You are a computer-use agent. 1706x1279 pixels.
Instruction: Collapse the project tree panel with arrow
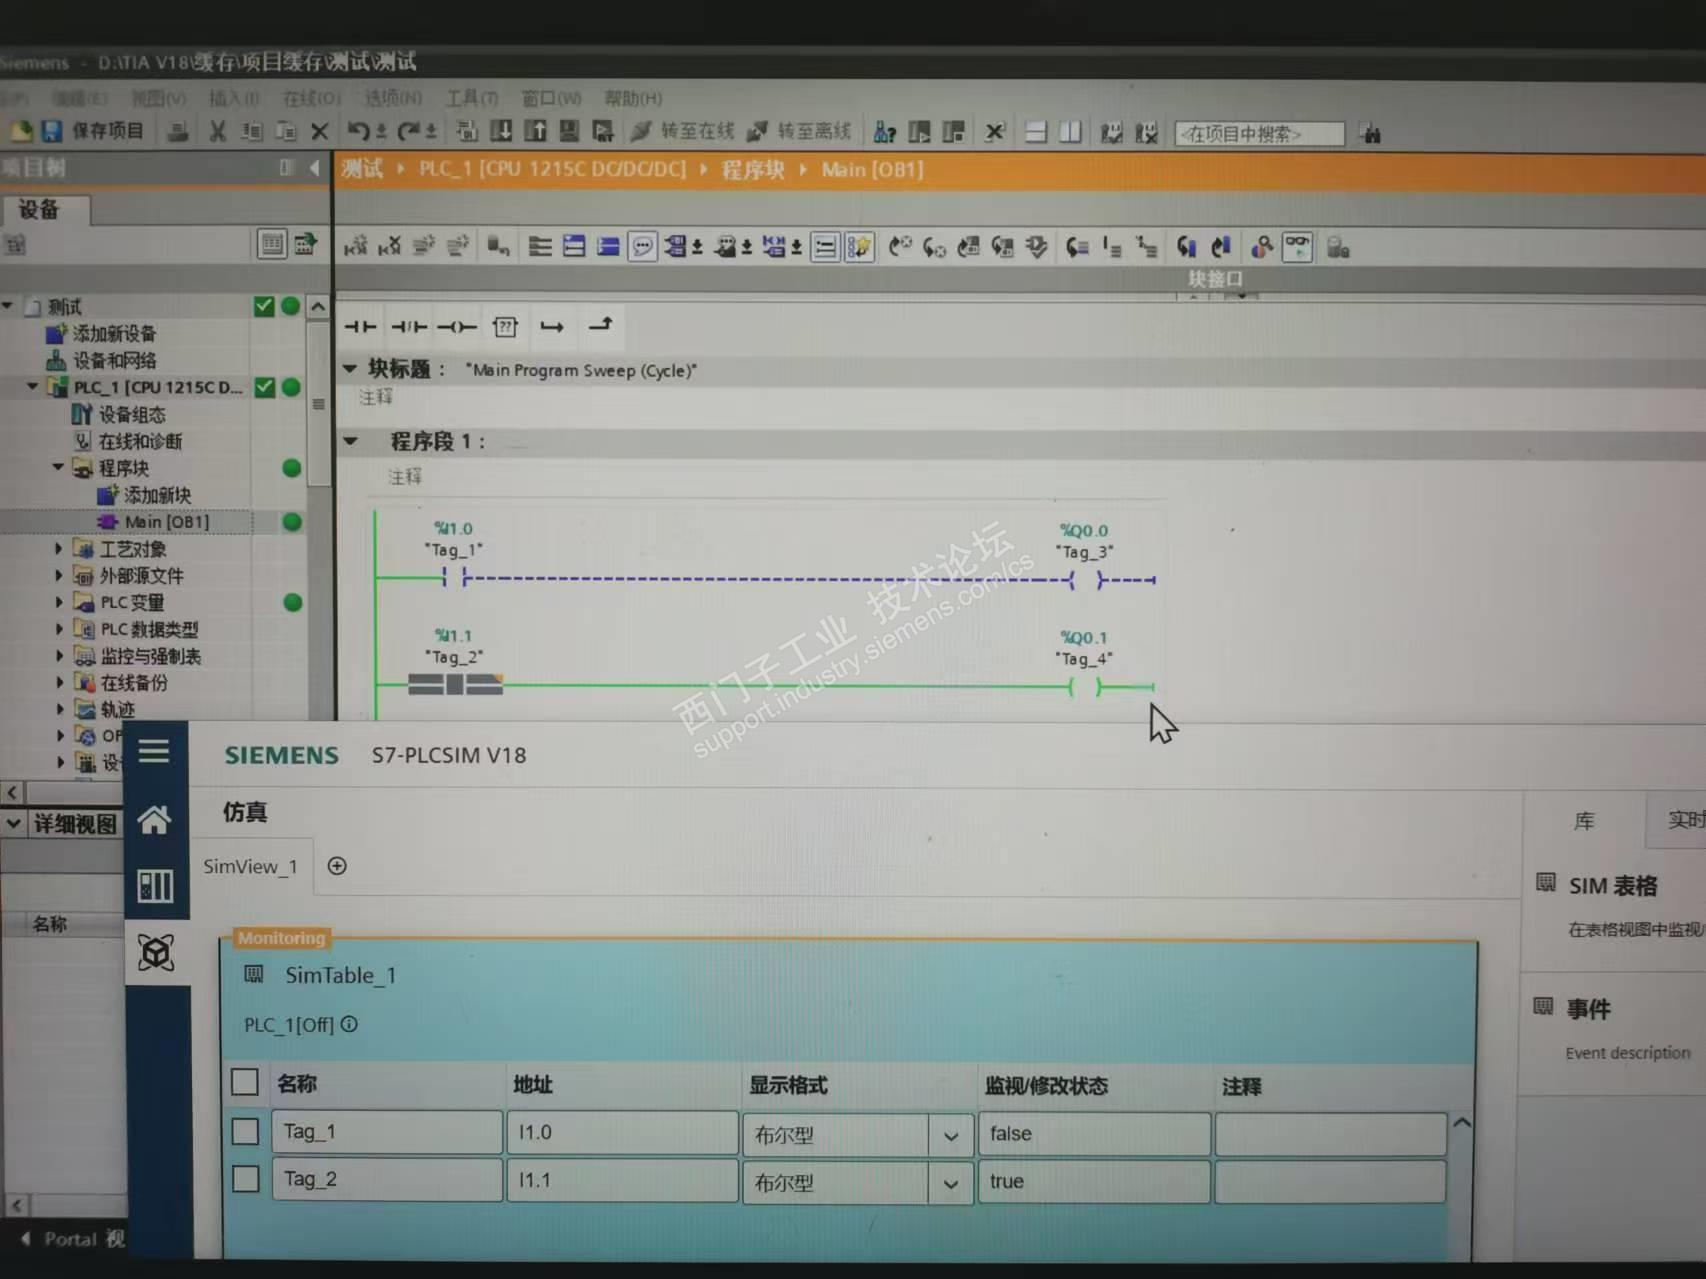(315, 167)
